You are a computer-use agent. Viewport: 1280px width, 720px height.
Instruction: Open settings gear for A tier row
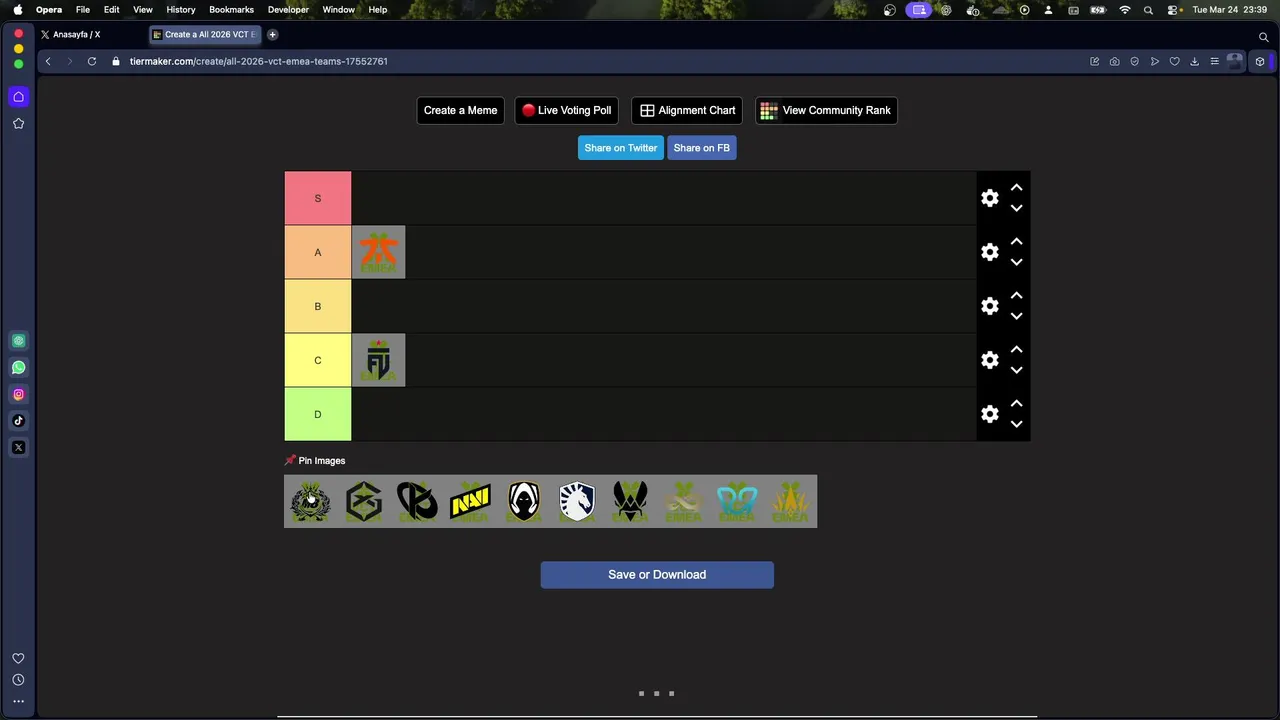[x=990, y=252]
